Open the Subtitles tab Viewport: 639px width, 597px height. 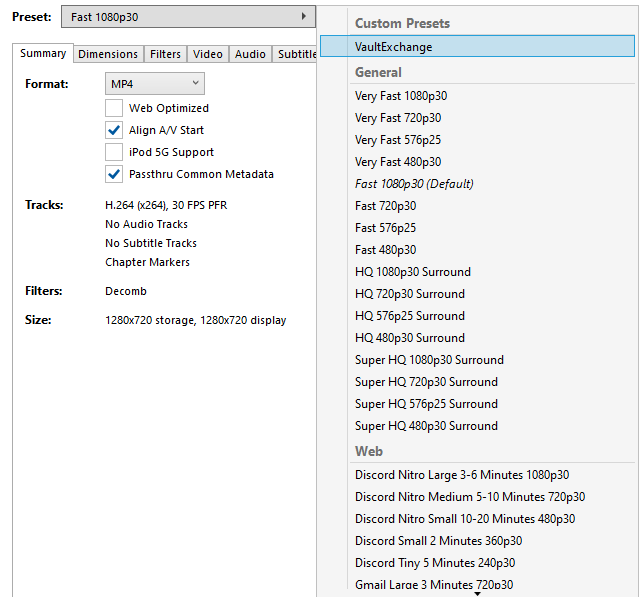coord(295,54)
